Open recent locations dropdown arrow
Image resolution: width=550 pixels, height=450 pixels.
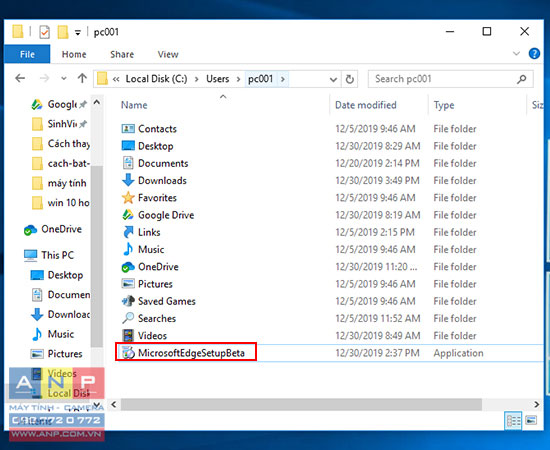[63, 78]
